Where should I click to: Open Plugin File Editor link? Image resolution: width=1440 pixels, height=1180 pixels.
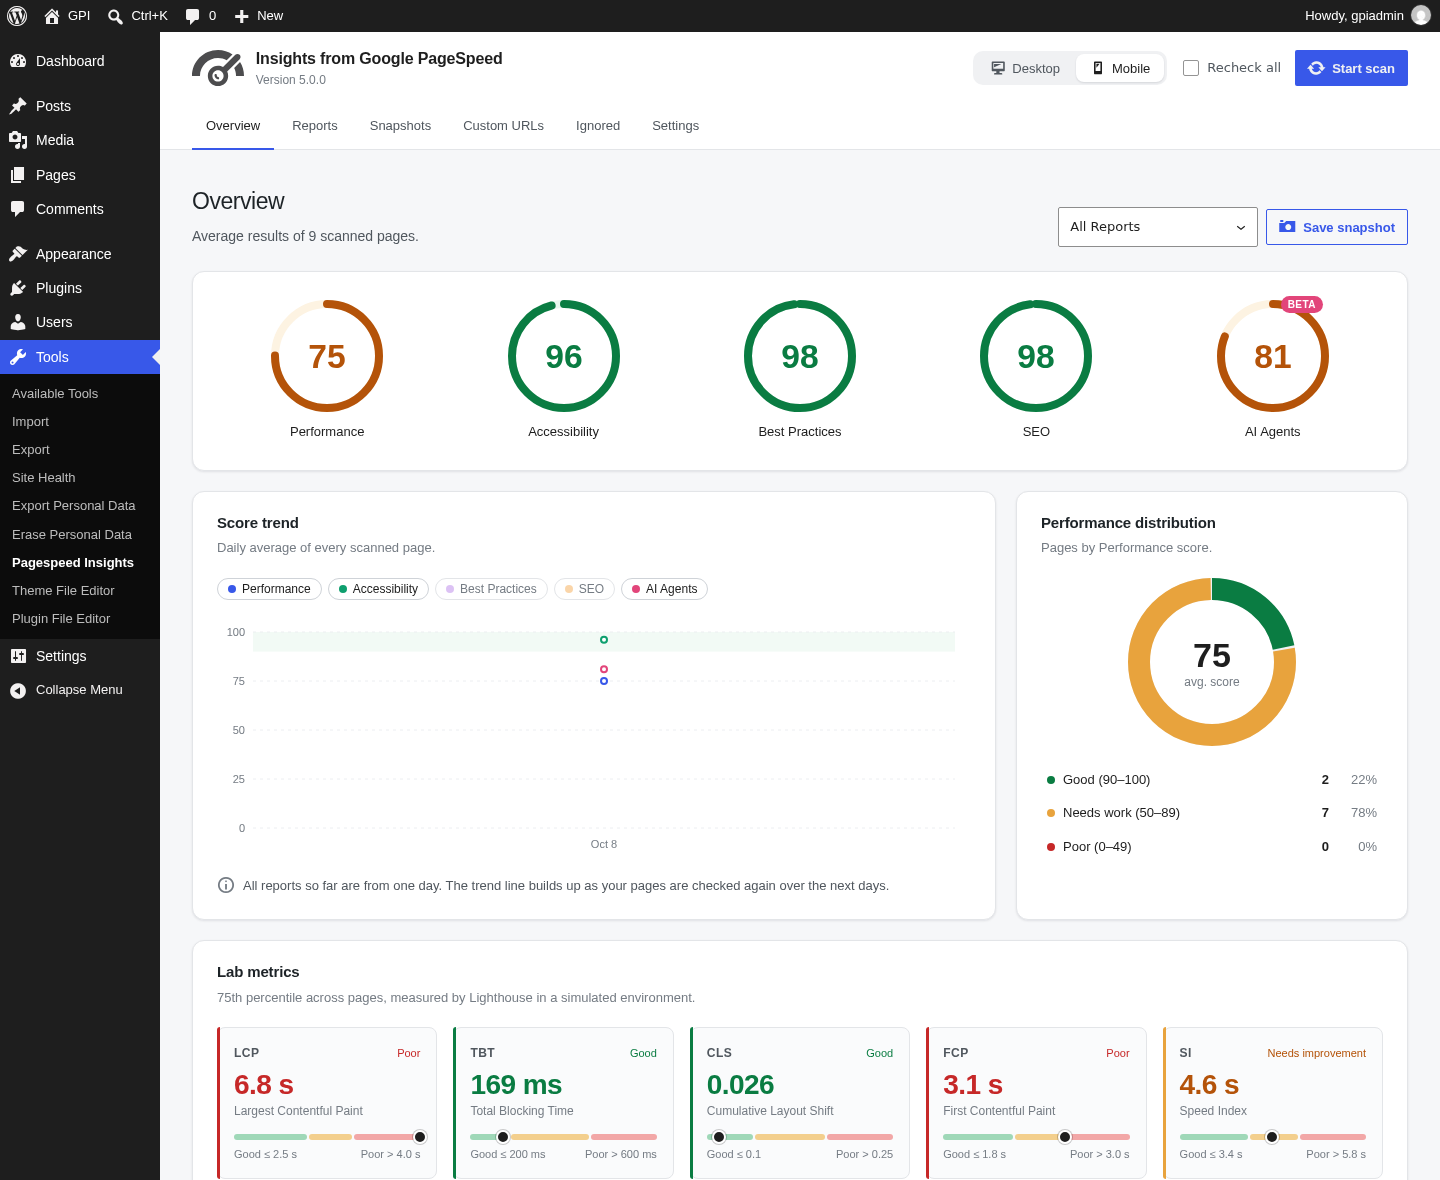point(80,619)
